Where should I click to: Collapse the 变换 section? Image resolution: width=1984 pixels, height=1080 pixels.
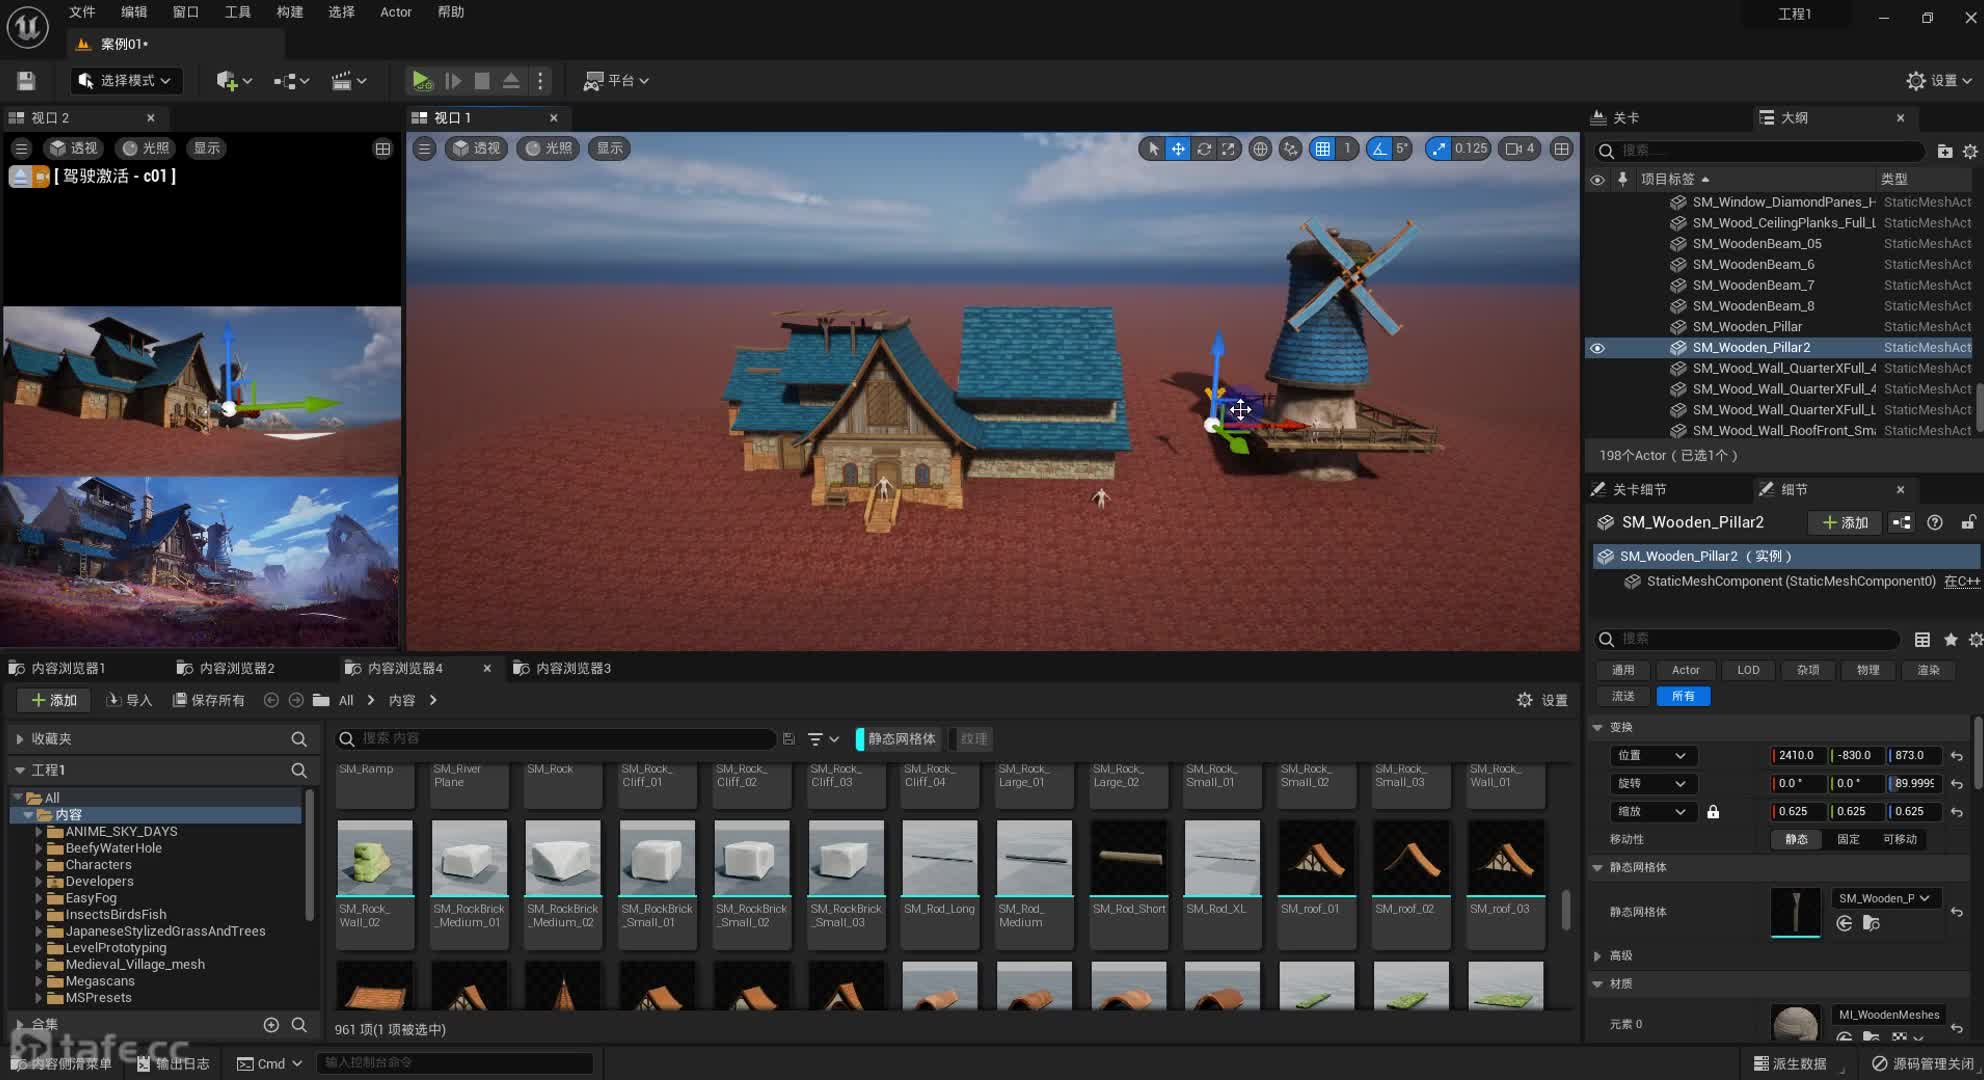click(x=1598, y=727)
